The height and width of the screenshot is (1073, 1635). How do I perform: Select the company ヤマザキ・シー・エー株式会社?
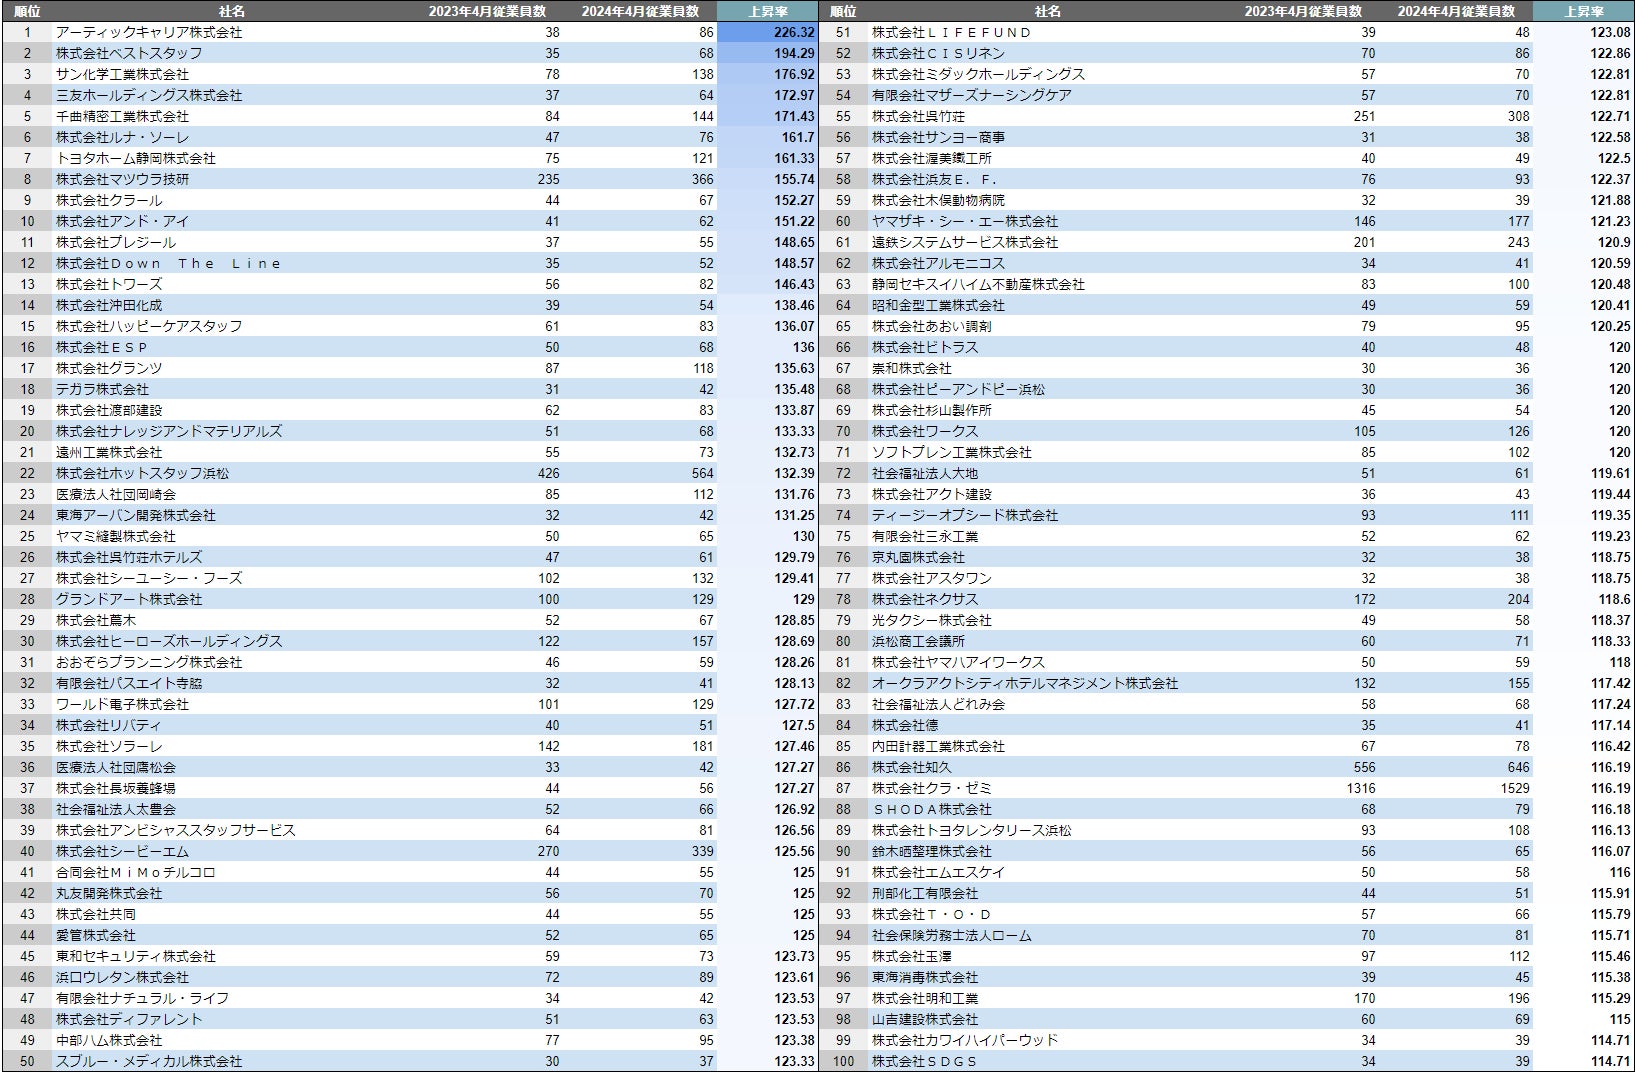[x=965, y=221]
